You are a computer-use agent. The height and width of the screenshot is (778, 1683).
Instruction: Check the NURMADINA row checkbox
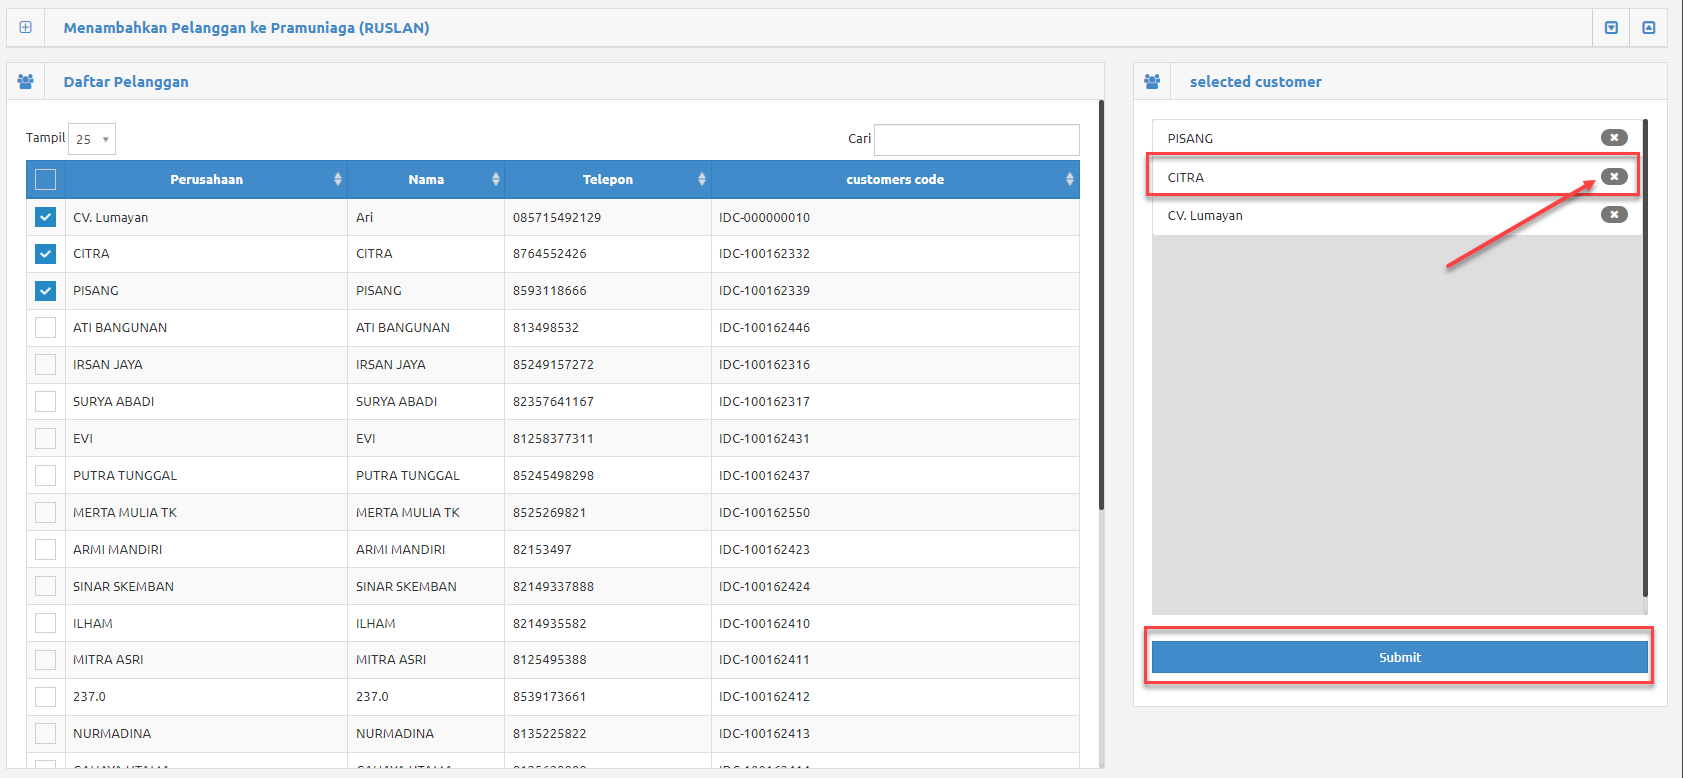pos(45,733)
